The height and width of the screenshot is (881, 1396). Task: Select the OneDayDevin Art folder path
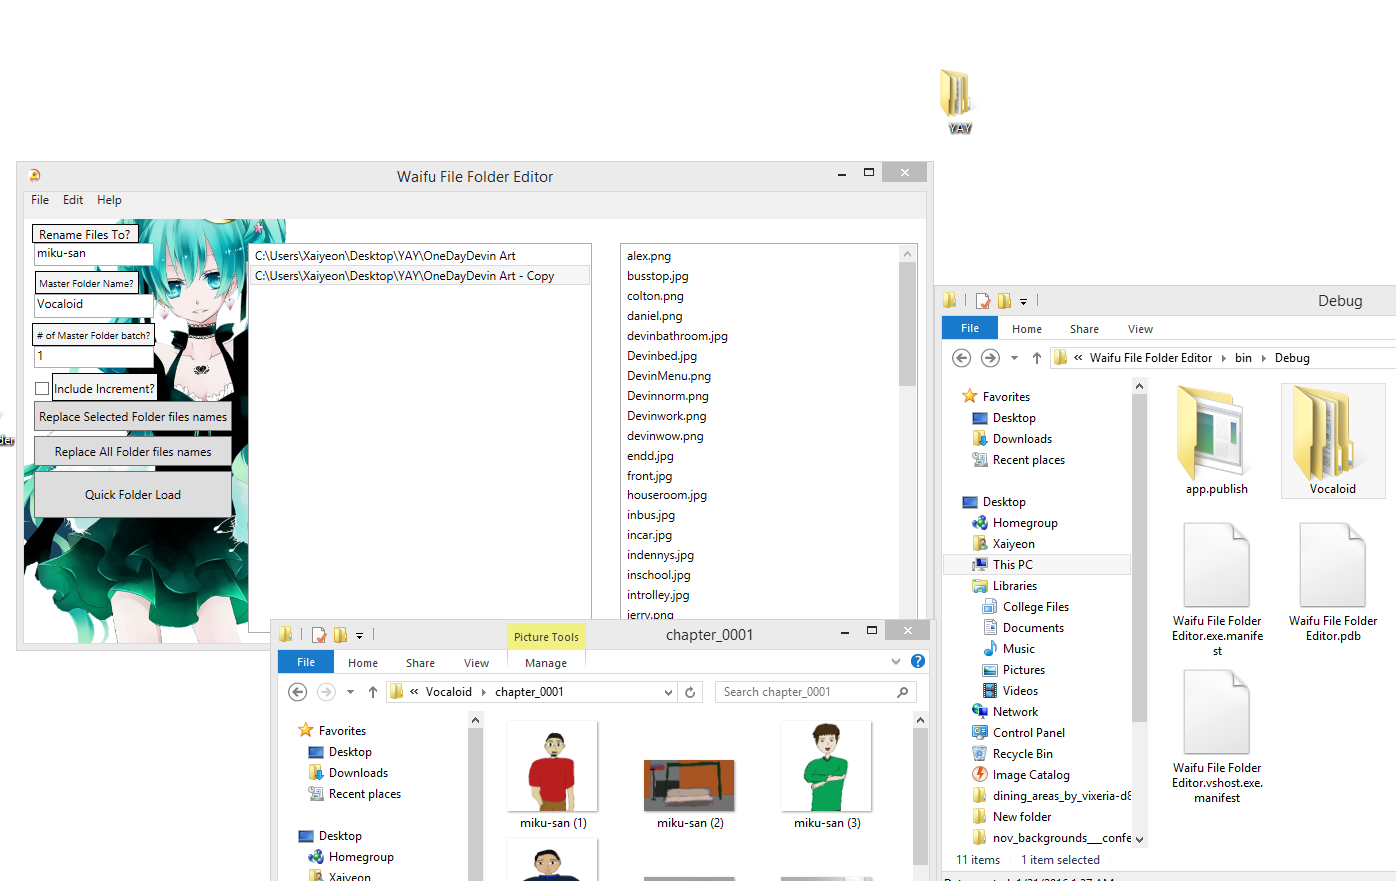[420, 256]
